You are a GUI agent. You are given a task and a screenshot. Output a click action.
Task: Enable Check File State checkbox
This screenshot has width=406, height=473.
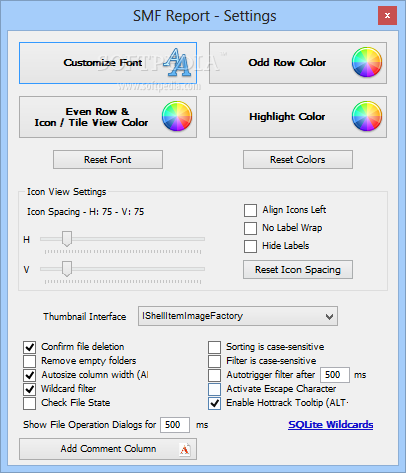(x=30, y=403)
